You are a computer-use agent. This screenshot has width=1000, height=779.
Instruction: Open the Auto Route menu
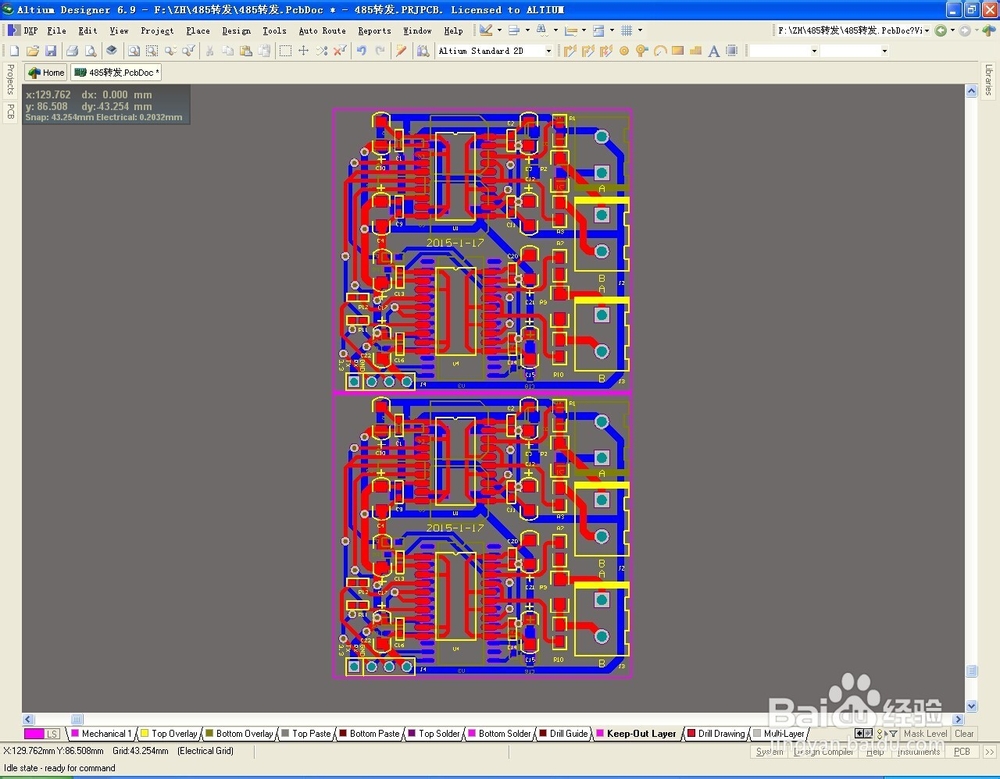tap(322, 31)
